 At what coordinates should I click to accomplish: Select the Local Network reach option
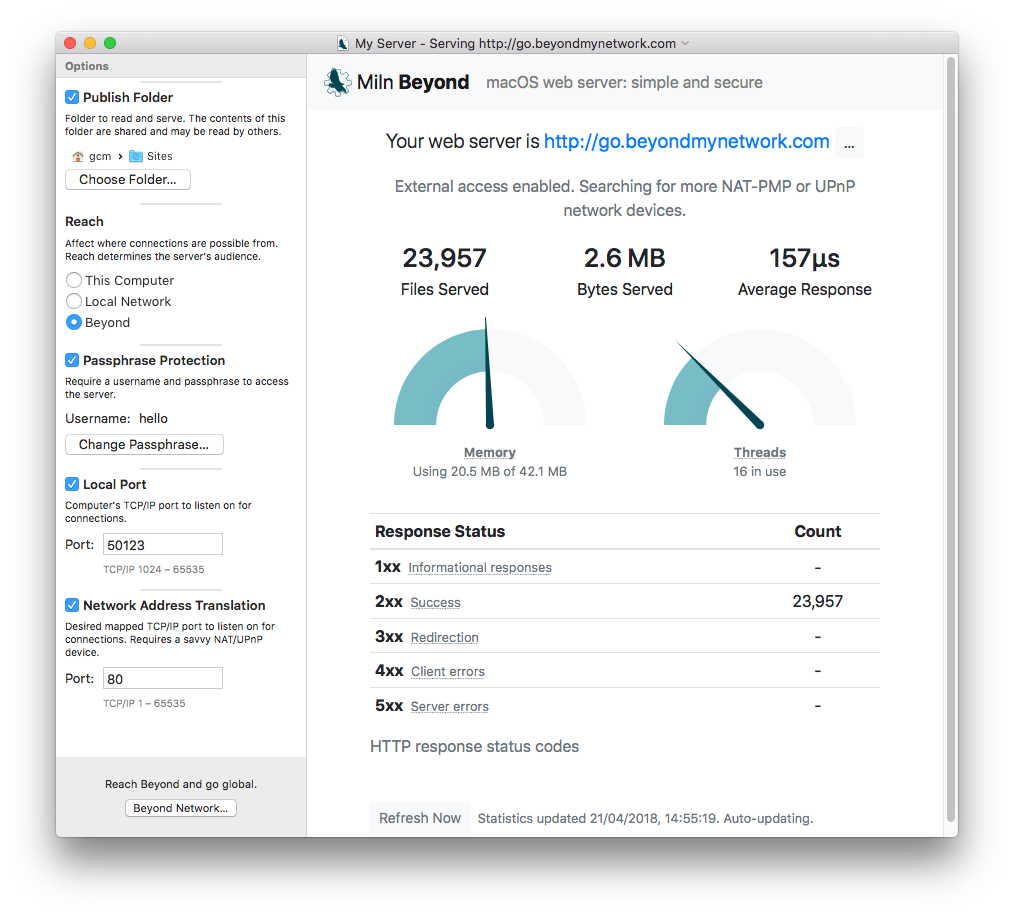74,301
